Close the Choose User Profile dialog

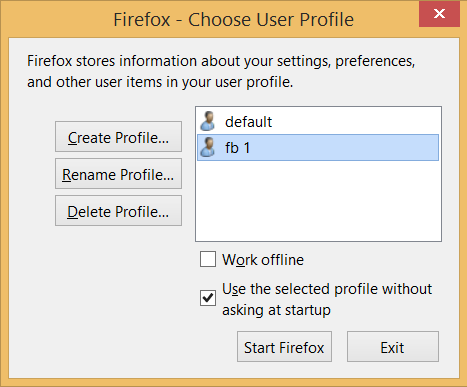pyautogui.click(x=439, y=14)
